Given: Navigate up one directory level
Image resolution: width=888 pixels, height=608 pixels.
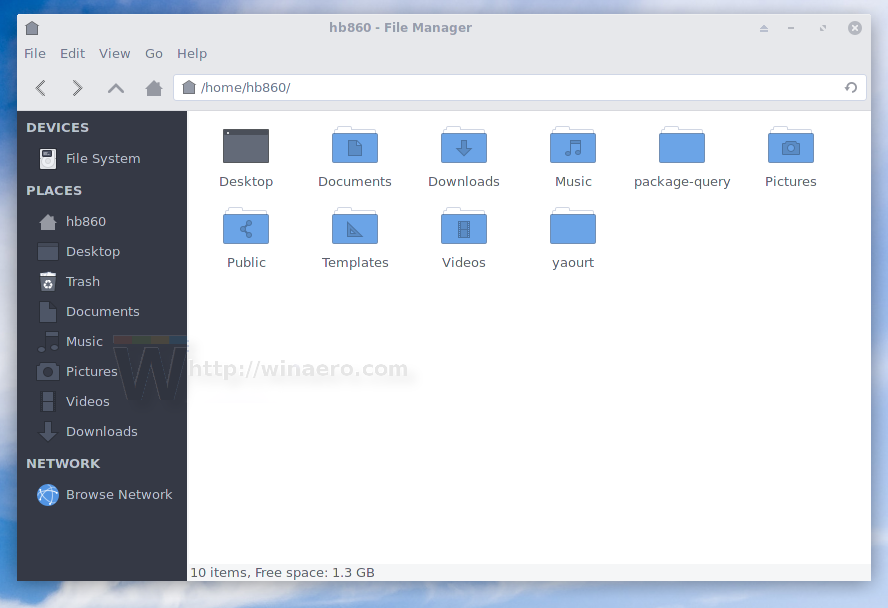Looking at the screenshot, I should pyautogui.click(x=115, y=88).
